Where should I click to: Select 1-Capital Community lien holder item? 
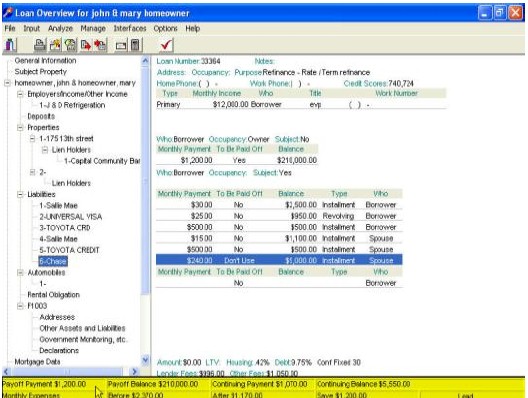(x=102, y=161)
